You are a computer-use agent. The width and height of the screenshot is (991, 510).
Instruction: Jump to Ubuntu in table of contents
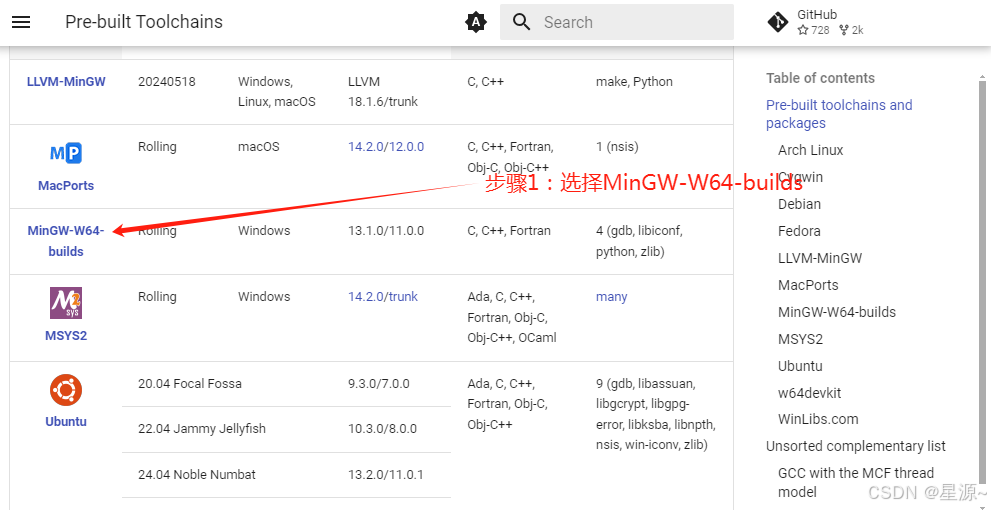tap(799, 366)
